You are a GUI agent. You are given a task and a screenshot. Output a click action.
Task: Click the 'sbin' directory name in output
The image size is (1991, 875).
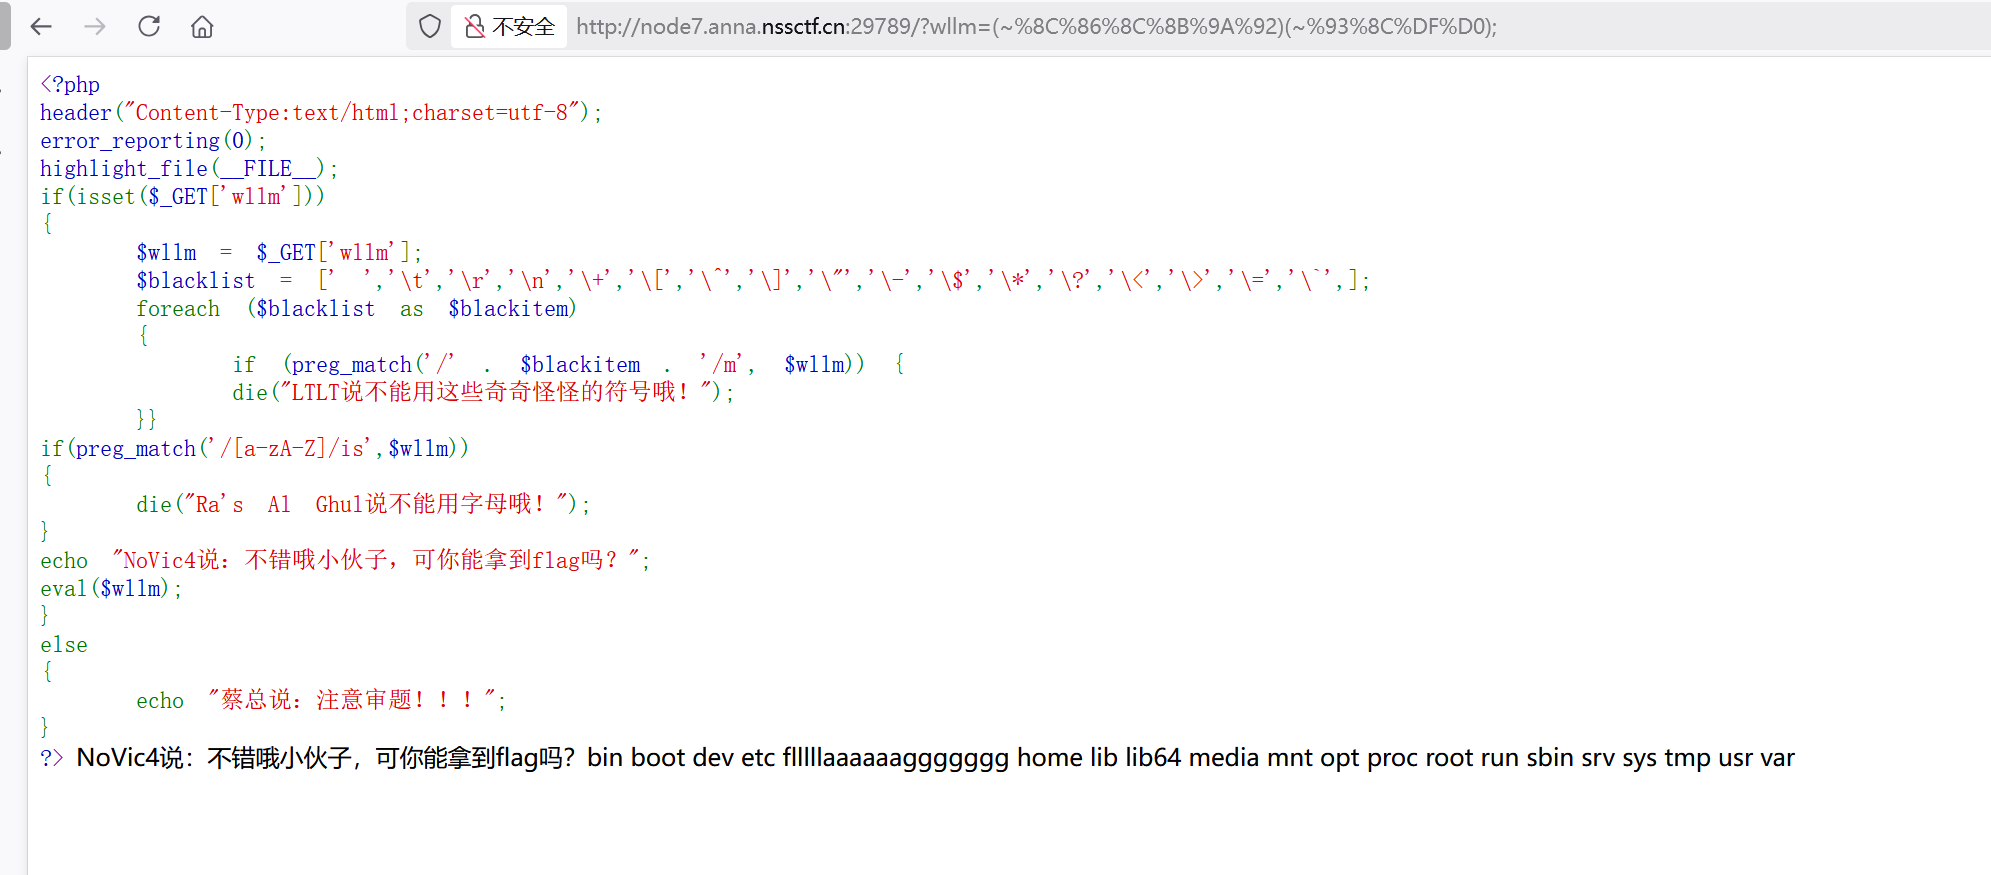[1550, 758]
